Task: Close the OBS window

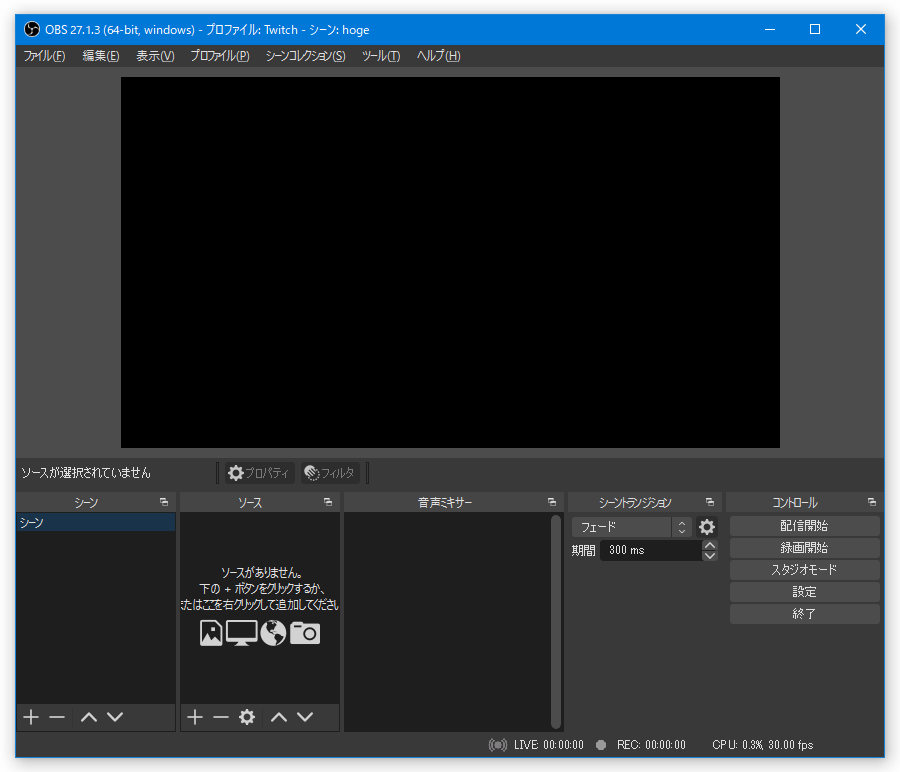Action: coord(860,29)
